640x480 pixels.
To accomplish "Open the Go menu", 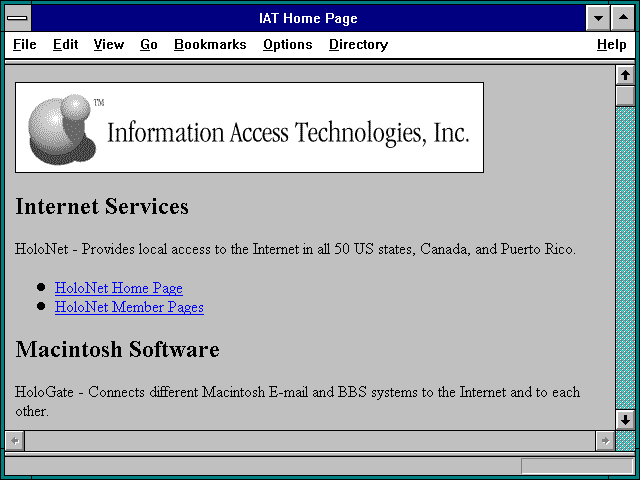I will (x=149, y=44).
